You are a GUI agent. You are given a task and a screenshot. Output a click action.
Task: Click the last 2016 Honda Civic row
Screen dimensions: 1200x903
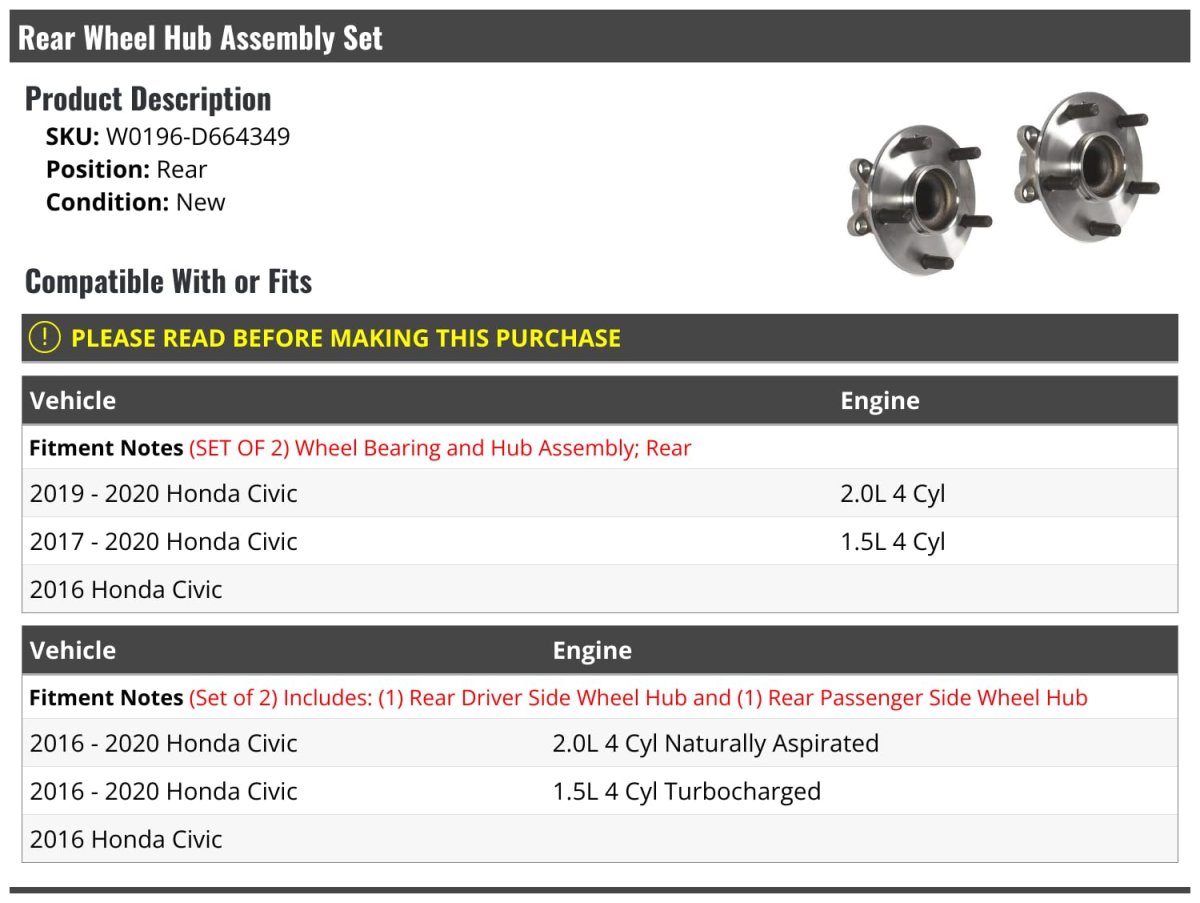click(x=126, y=839)
